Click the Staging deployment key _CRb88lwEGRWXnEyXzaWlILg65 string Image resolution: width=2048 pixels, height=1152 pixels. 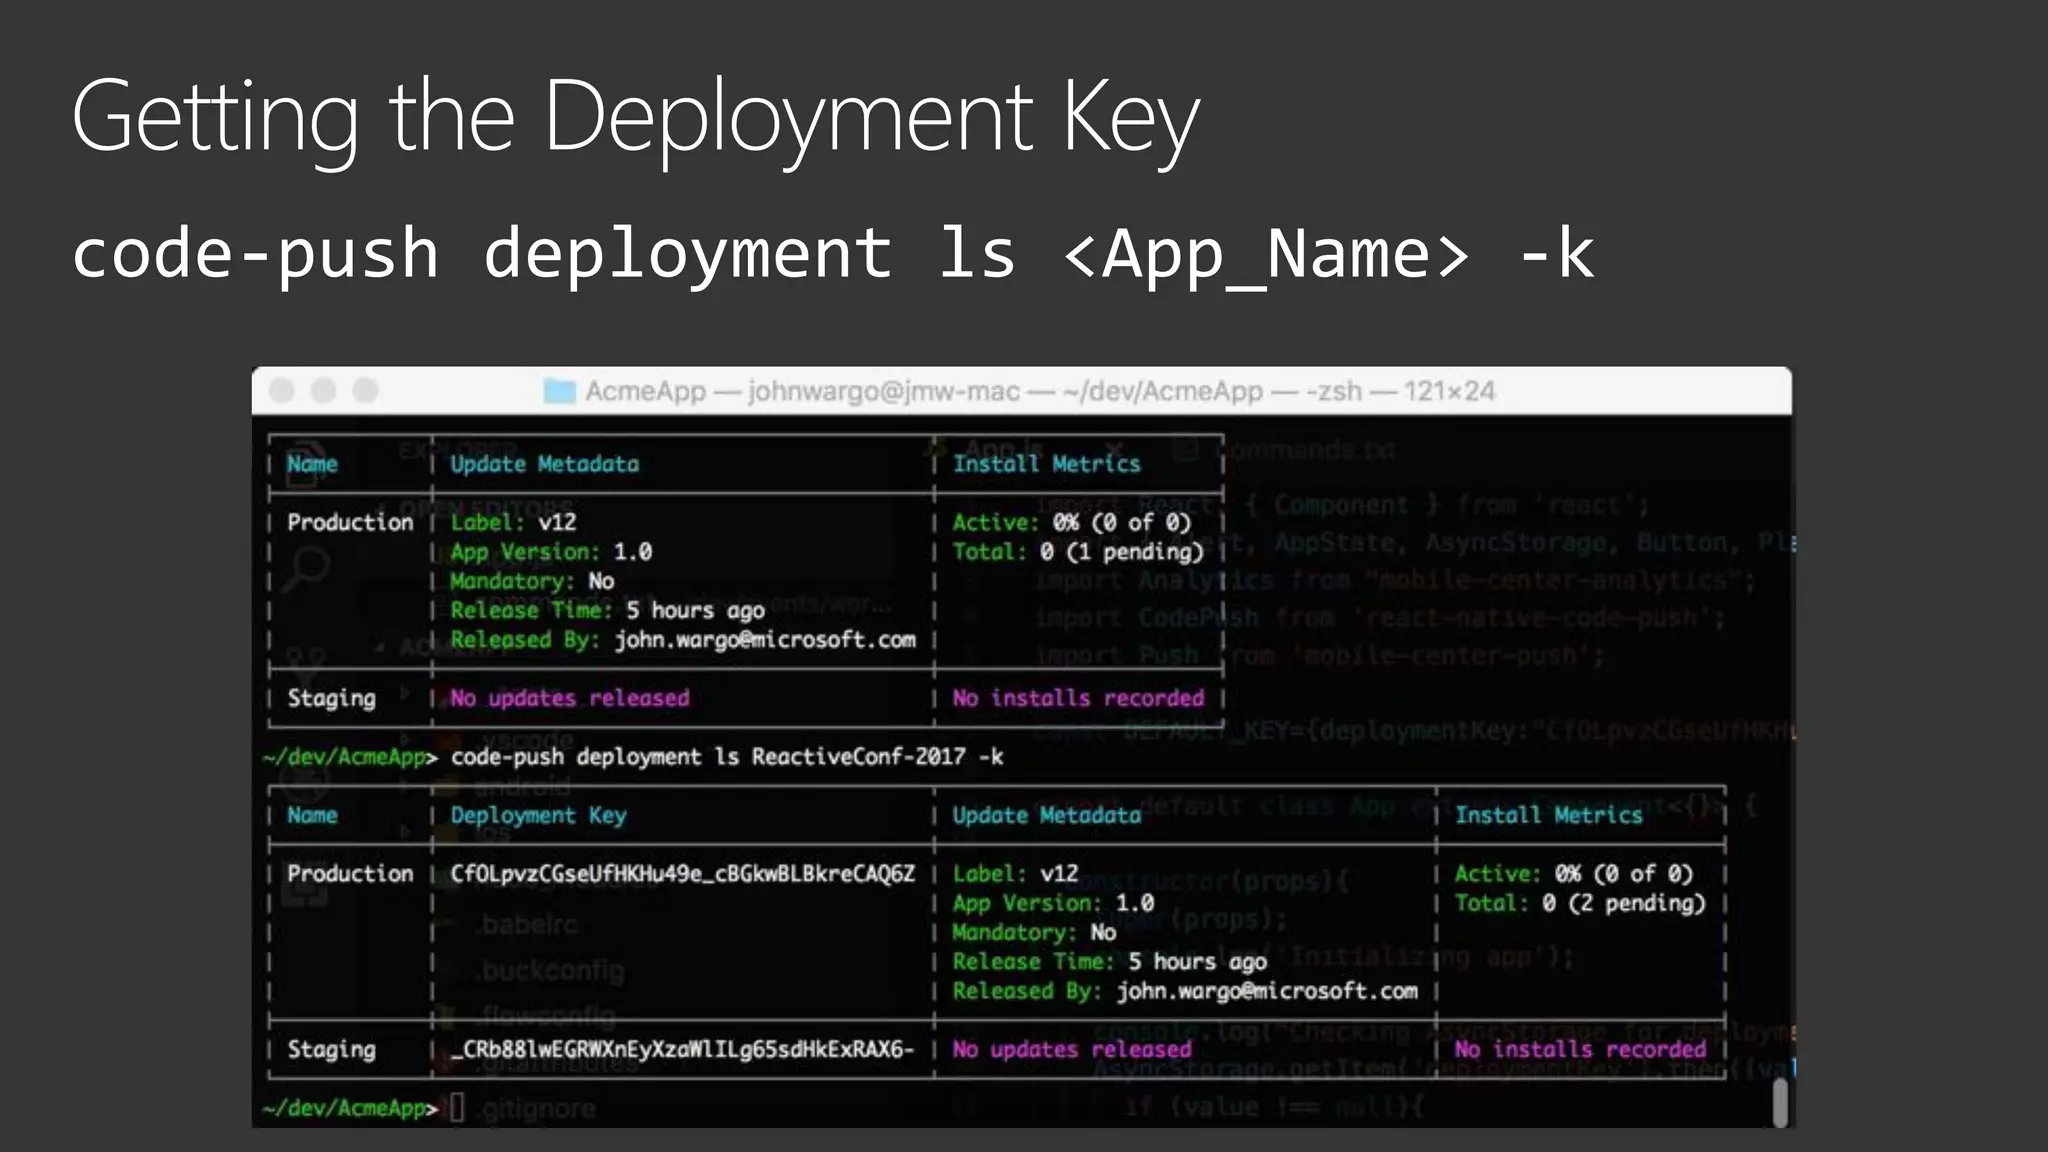[x=682, y=1049]
